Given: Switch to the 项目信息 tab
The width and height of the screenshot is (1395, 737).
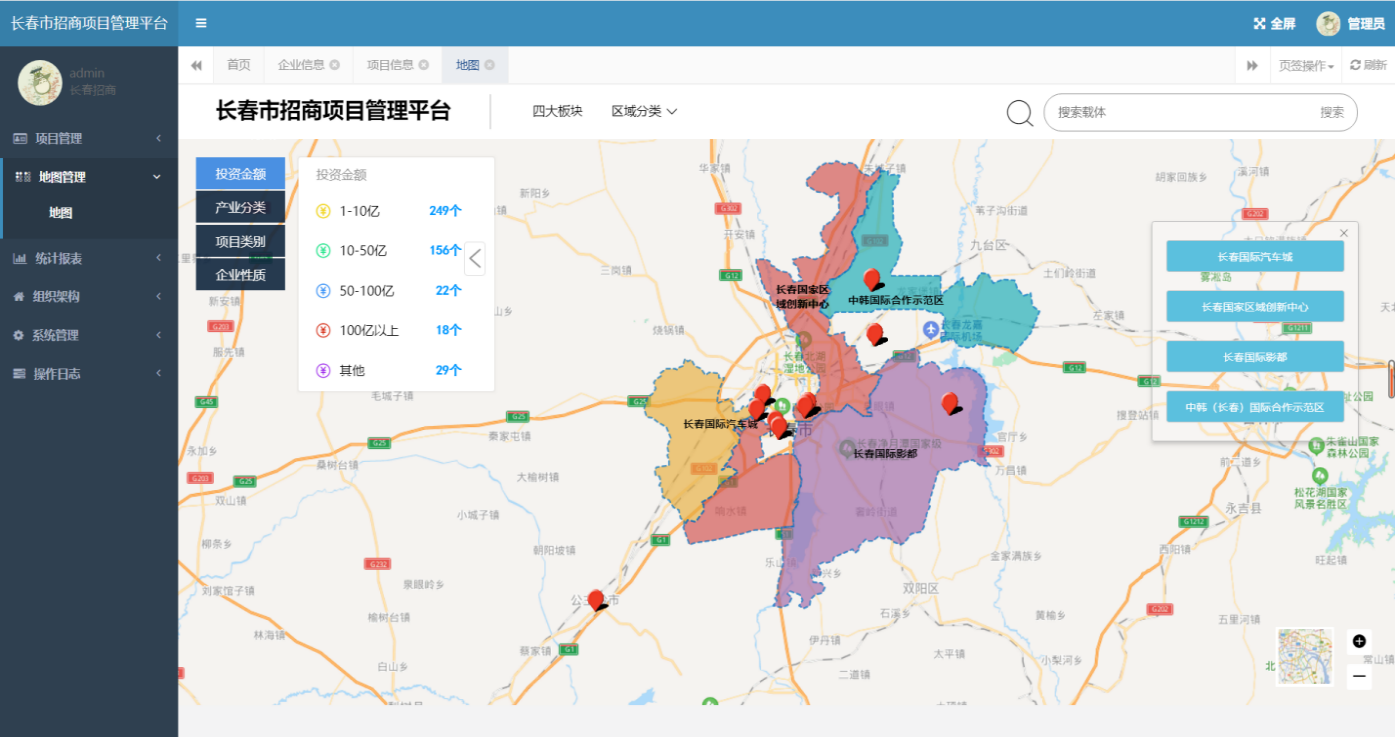Looking at the screenshot, I should pyautogui.click(x=390, y=65).
